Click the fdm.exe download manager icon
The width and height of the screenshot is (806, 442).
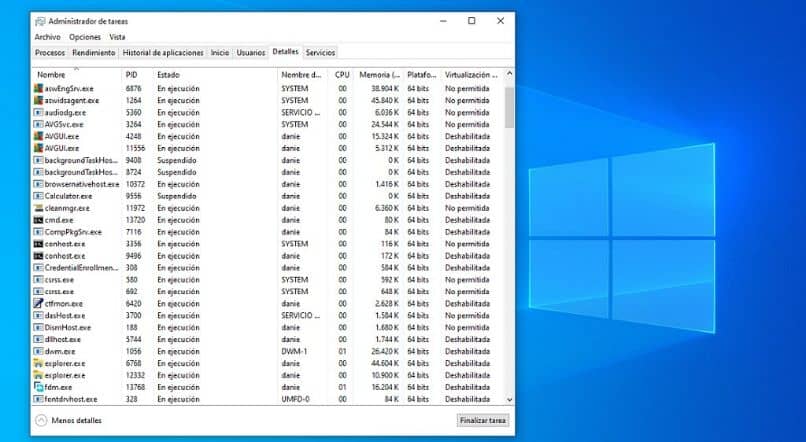pyautogui.click(x=38, y=387)
